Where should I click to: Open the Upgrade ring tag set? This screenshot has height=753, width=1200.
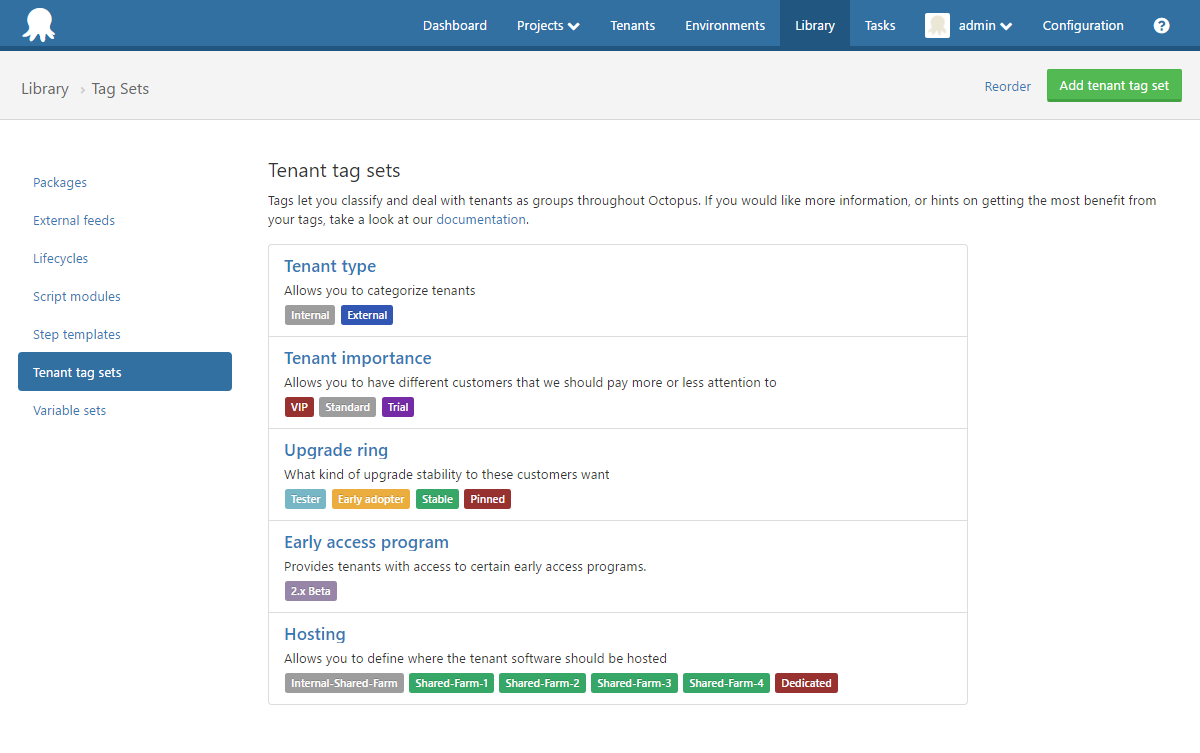pyautogui.click(x=336, y=450)
